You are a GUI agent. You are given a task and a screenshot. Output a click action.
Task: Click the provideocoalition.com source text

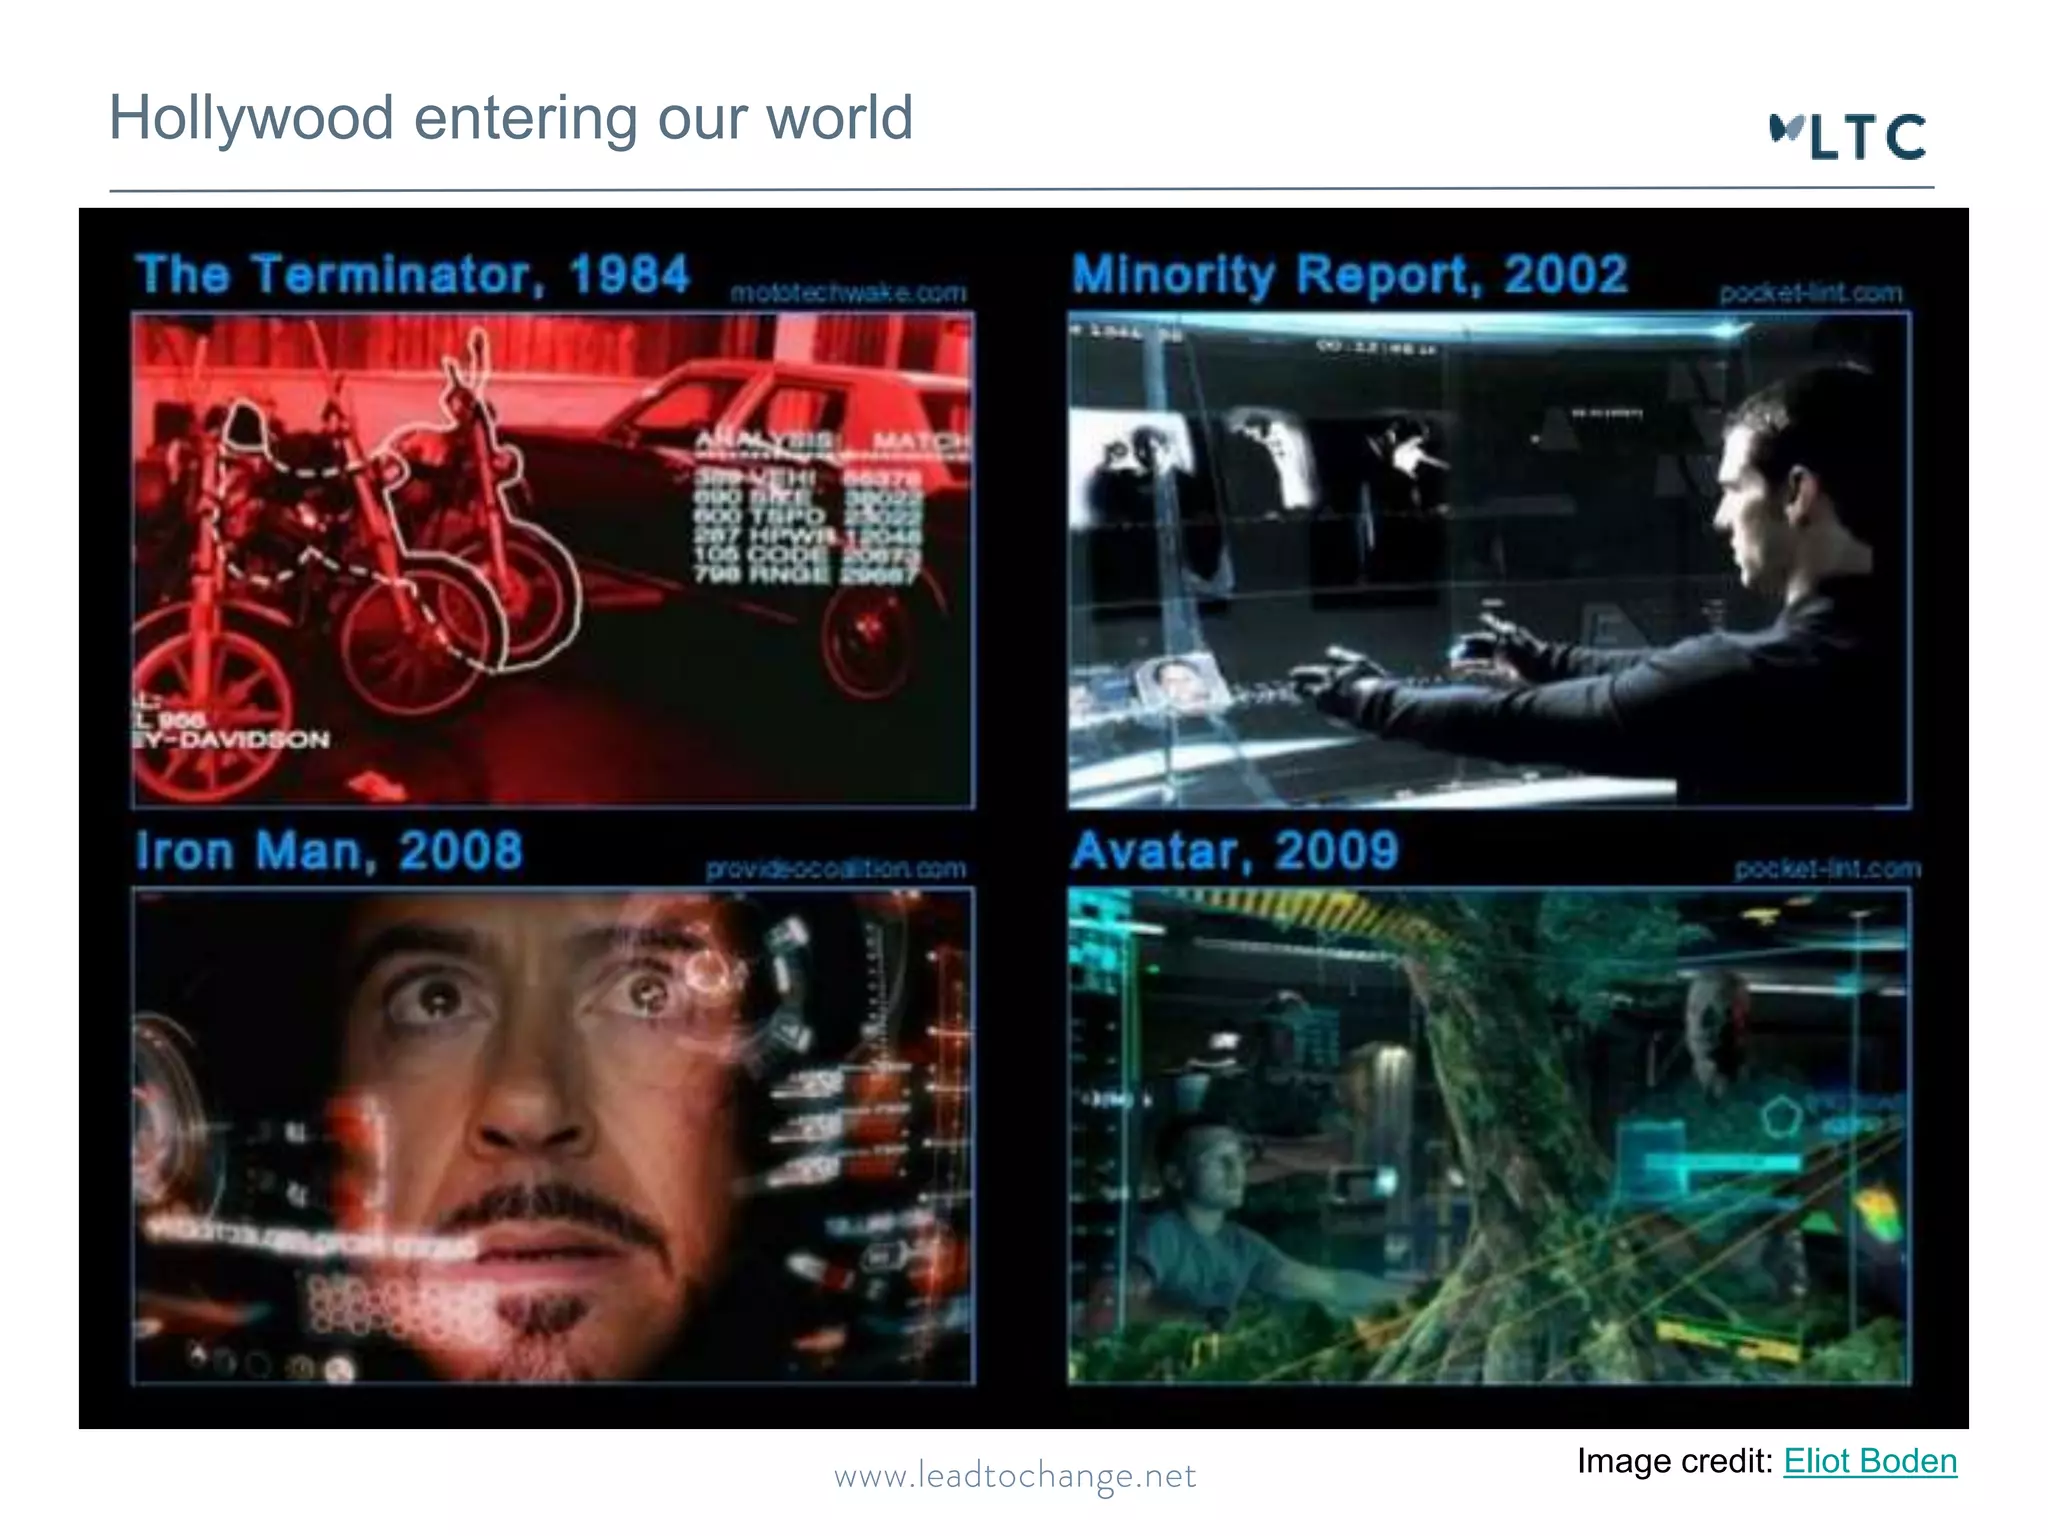pos(836,869)
